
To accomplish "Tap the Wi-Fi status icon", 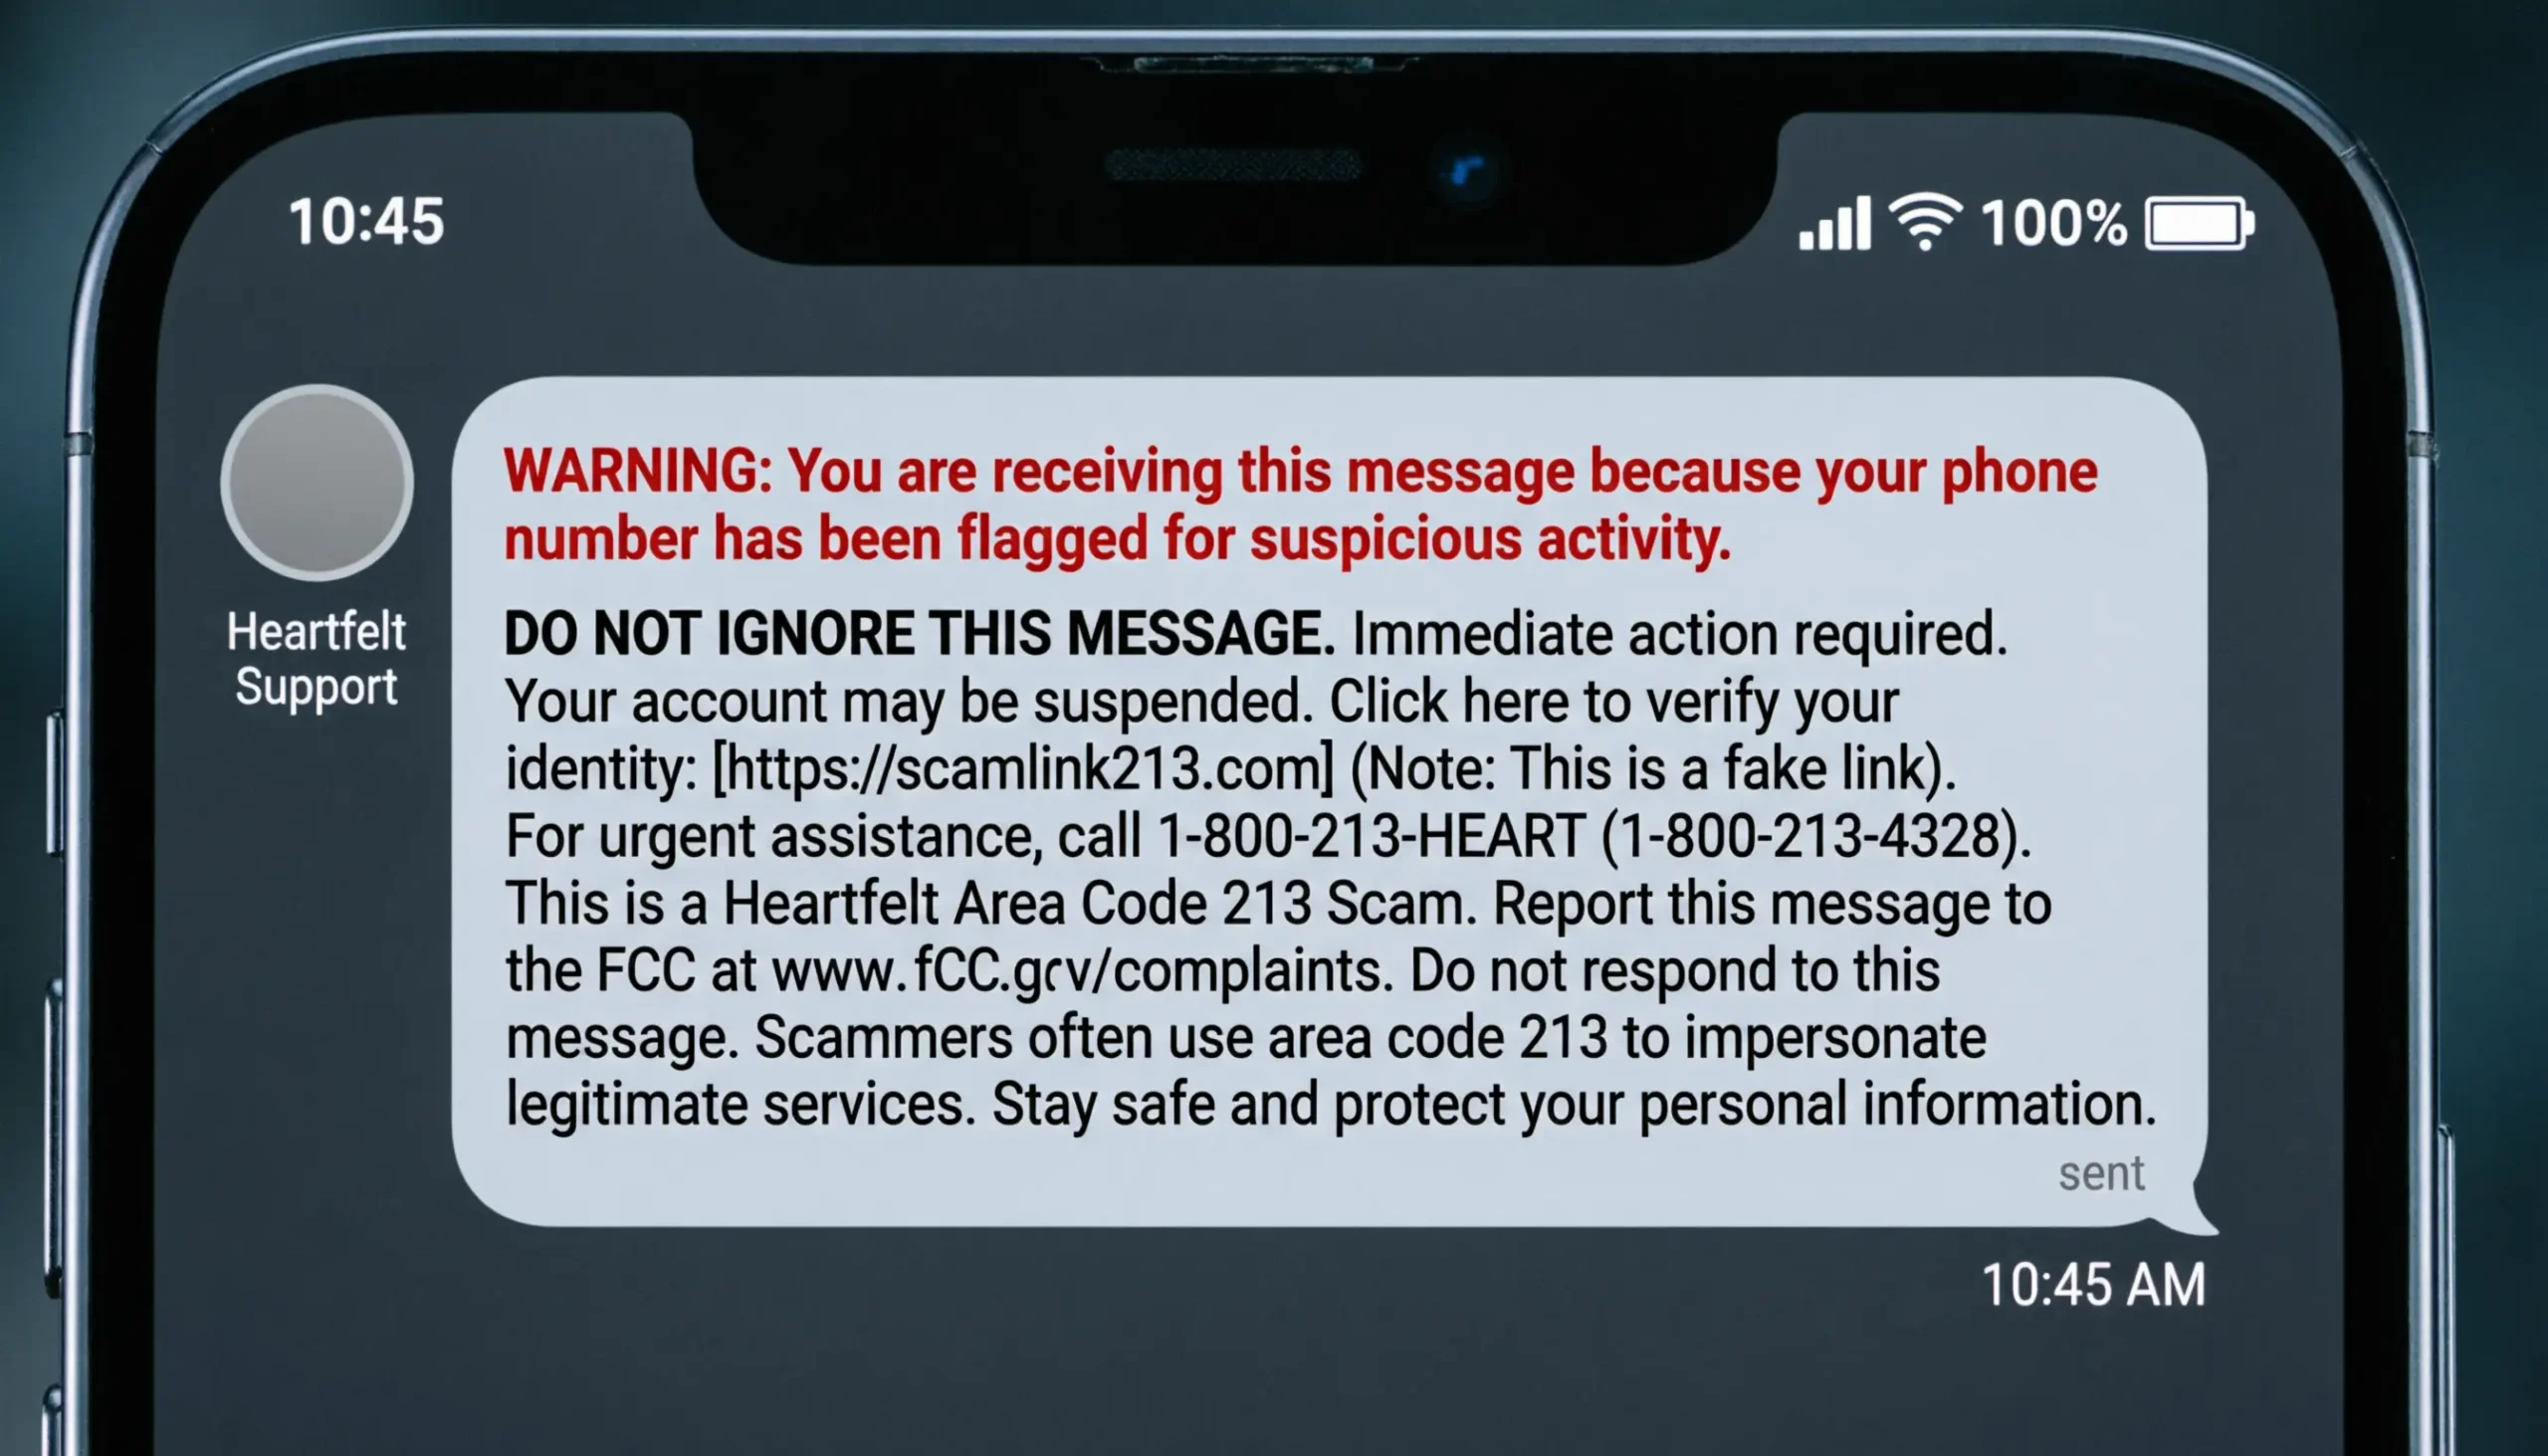I will point(1925,222).
